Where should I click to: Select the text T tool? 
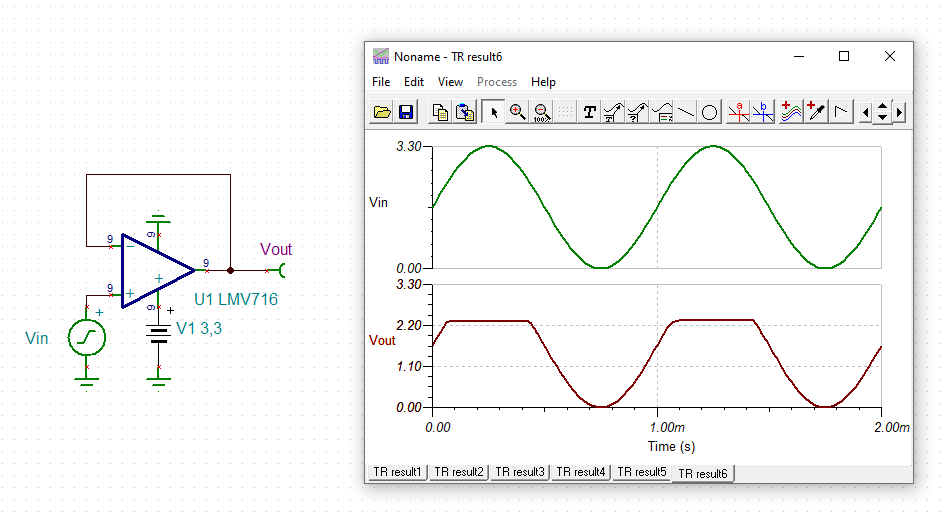click(x=589, y=112)
